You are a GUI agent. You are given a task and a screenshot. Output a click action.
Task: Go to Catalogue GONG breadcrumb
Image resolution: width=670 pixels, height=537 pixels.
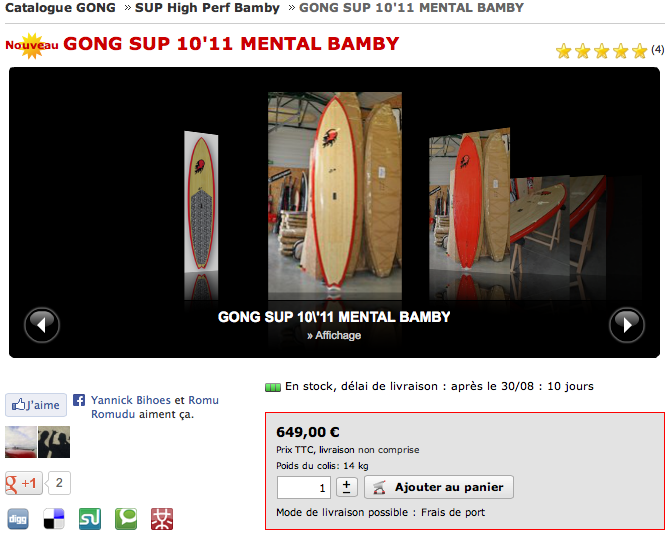pos(60,8)
